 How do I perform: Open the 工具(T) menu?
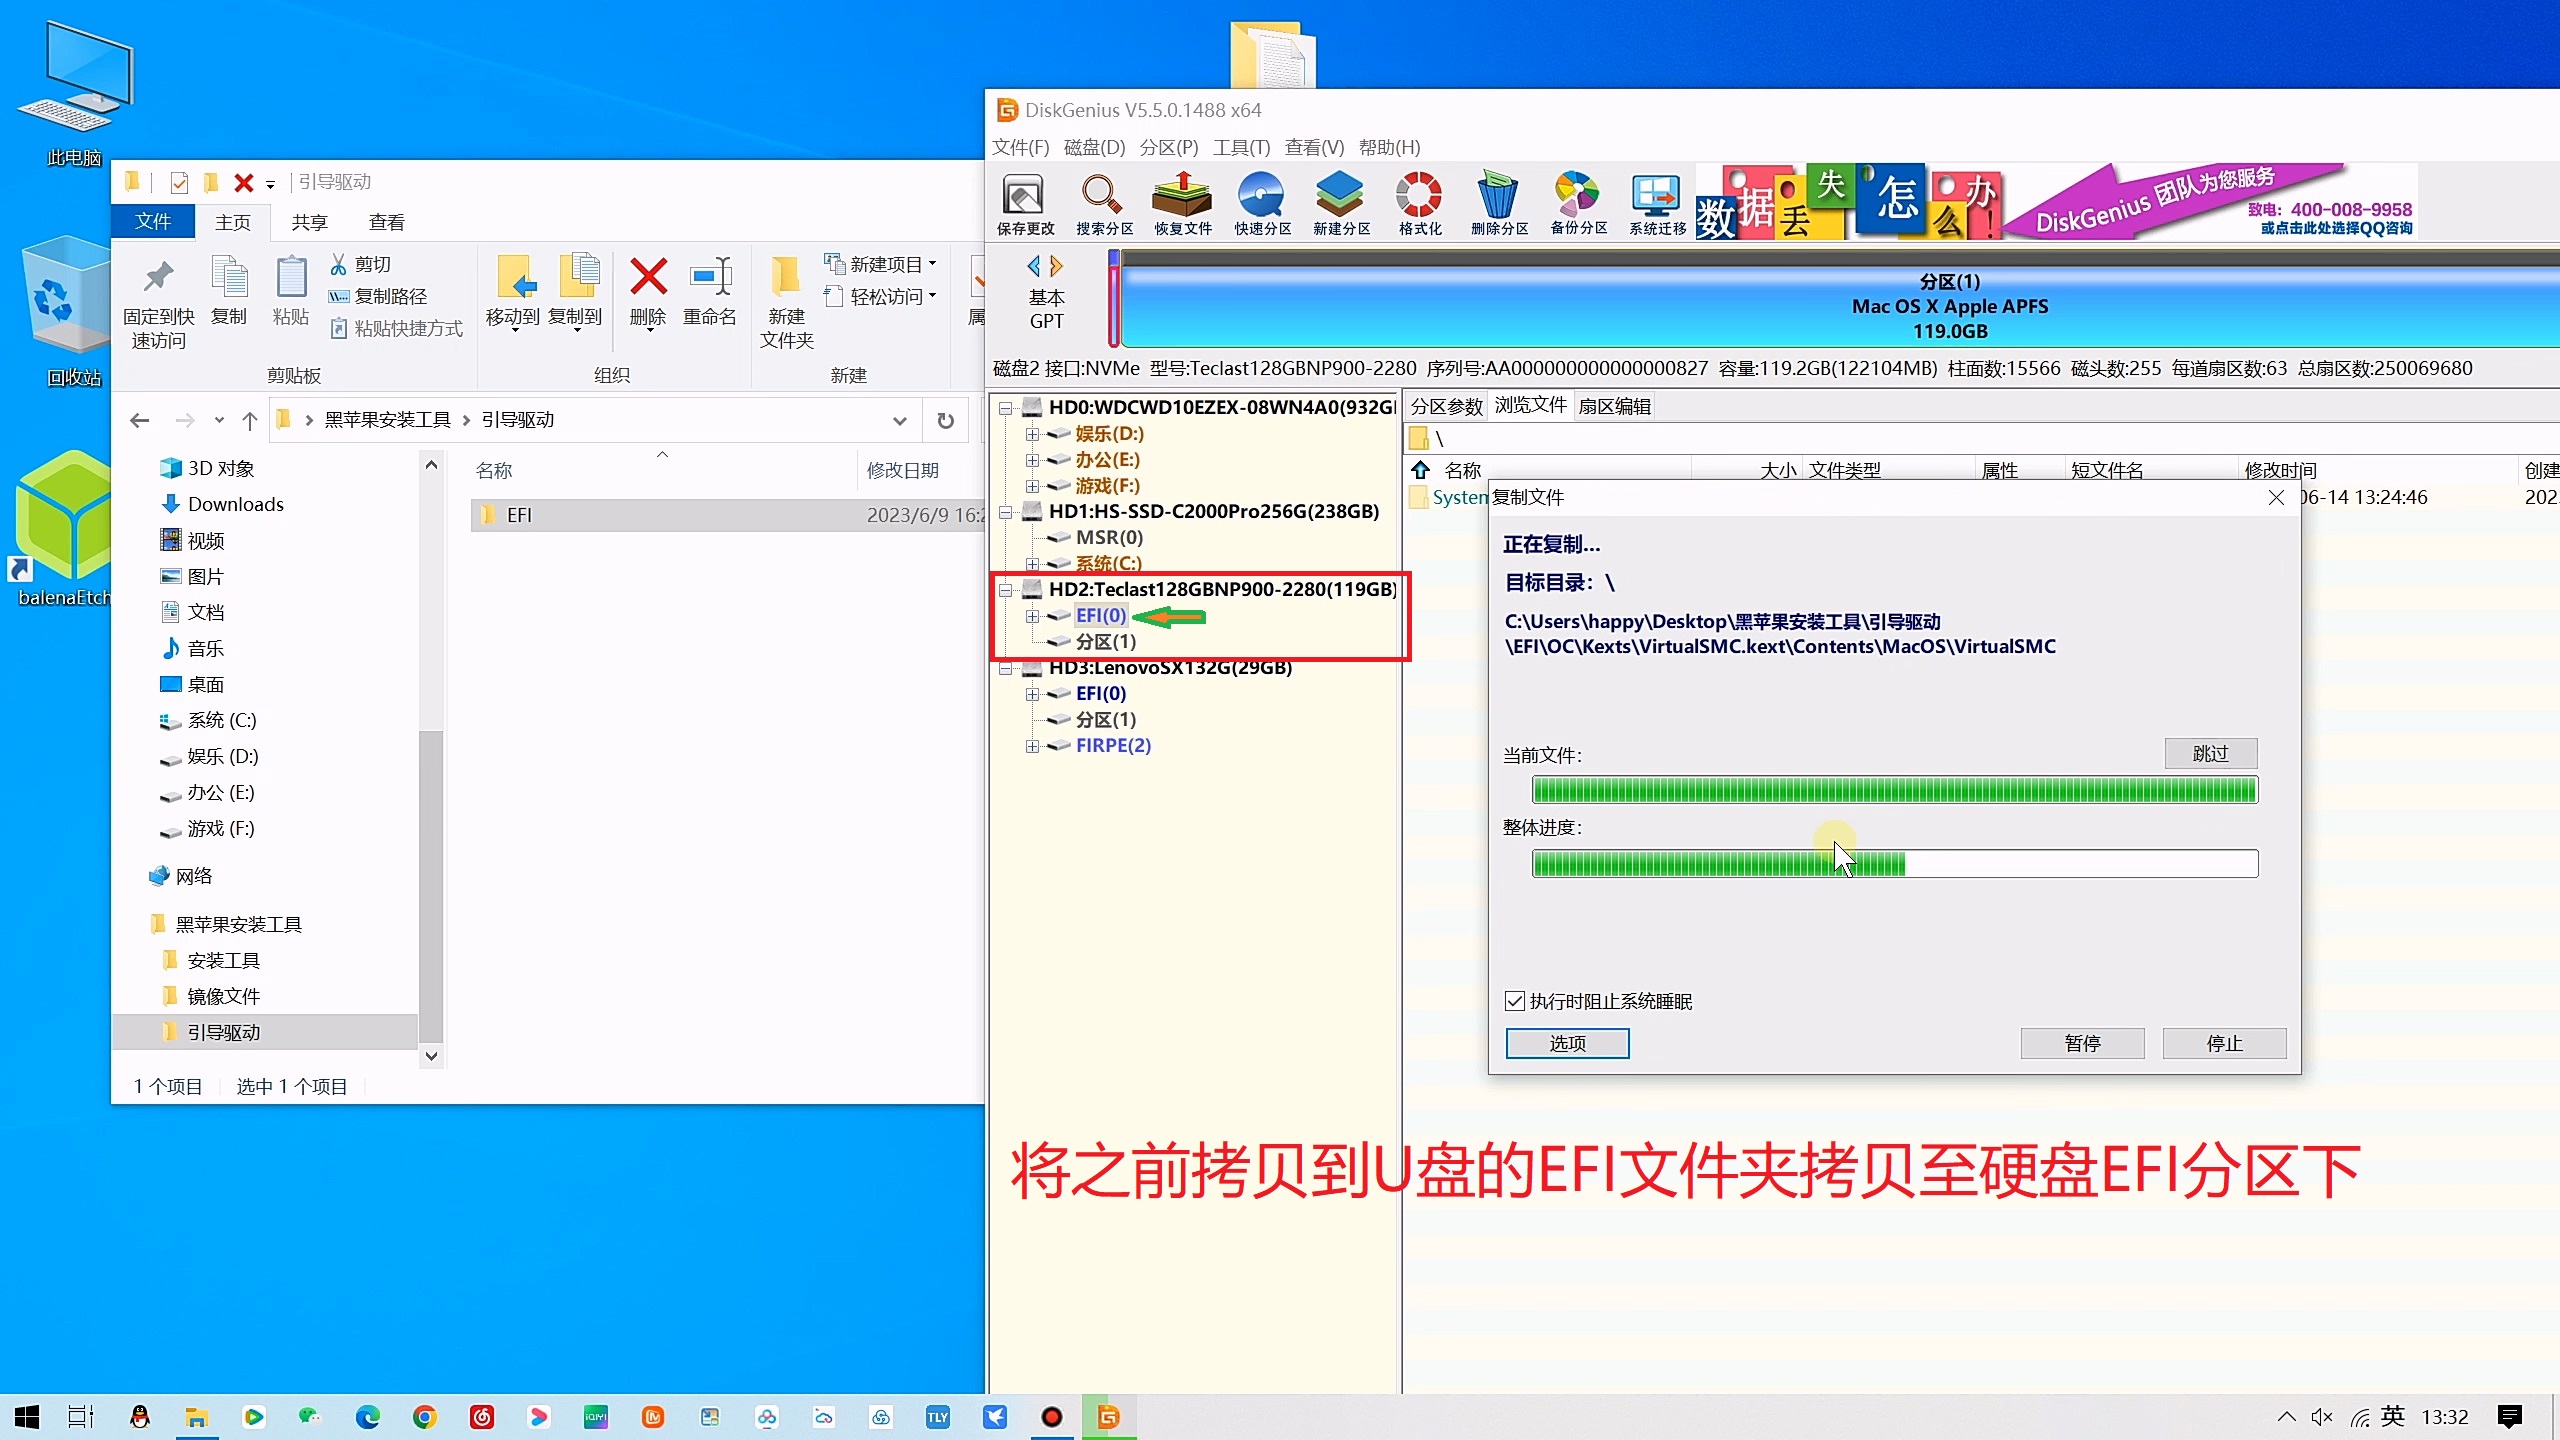(x=1240, y=148)
